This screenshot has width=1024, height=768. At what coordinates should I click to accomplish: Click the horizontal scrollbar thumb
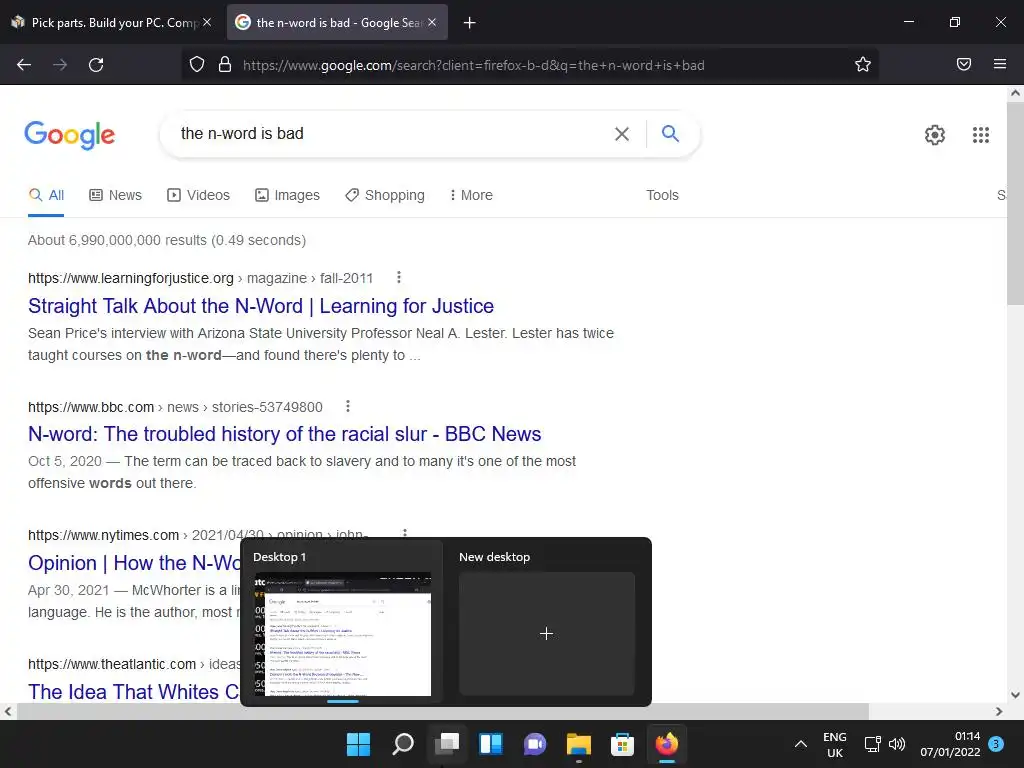[442, 711]
